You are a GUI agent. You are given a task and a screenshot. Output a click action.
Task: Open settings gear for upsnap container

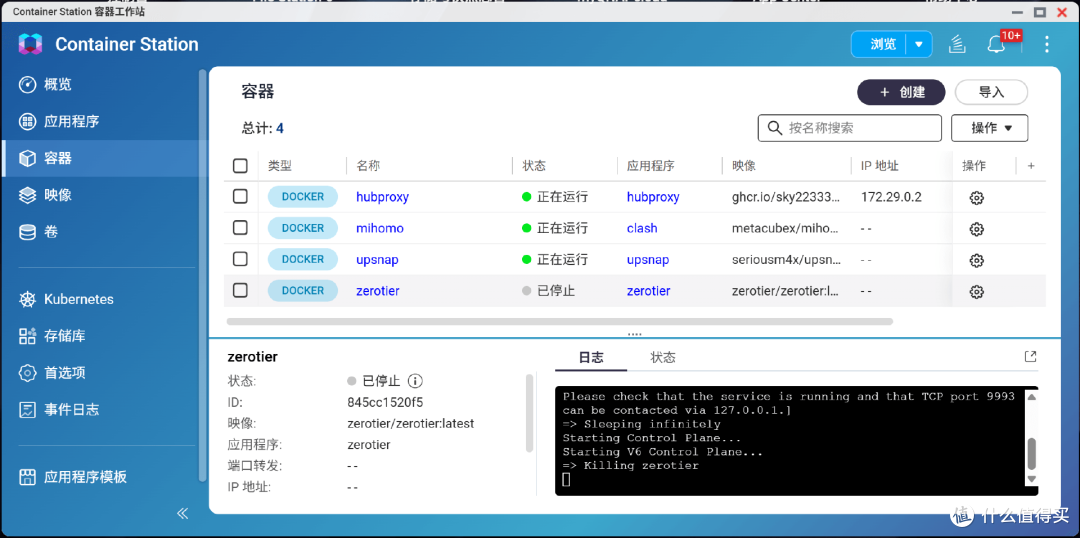click(976, 260)
